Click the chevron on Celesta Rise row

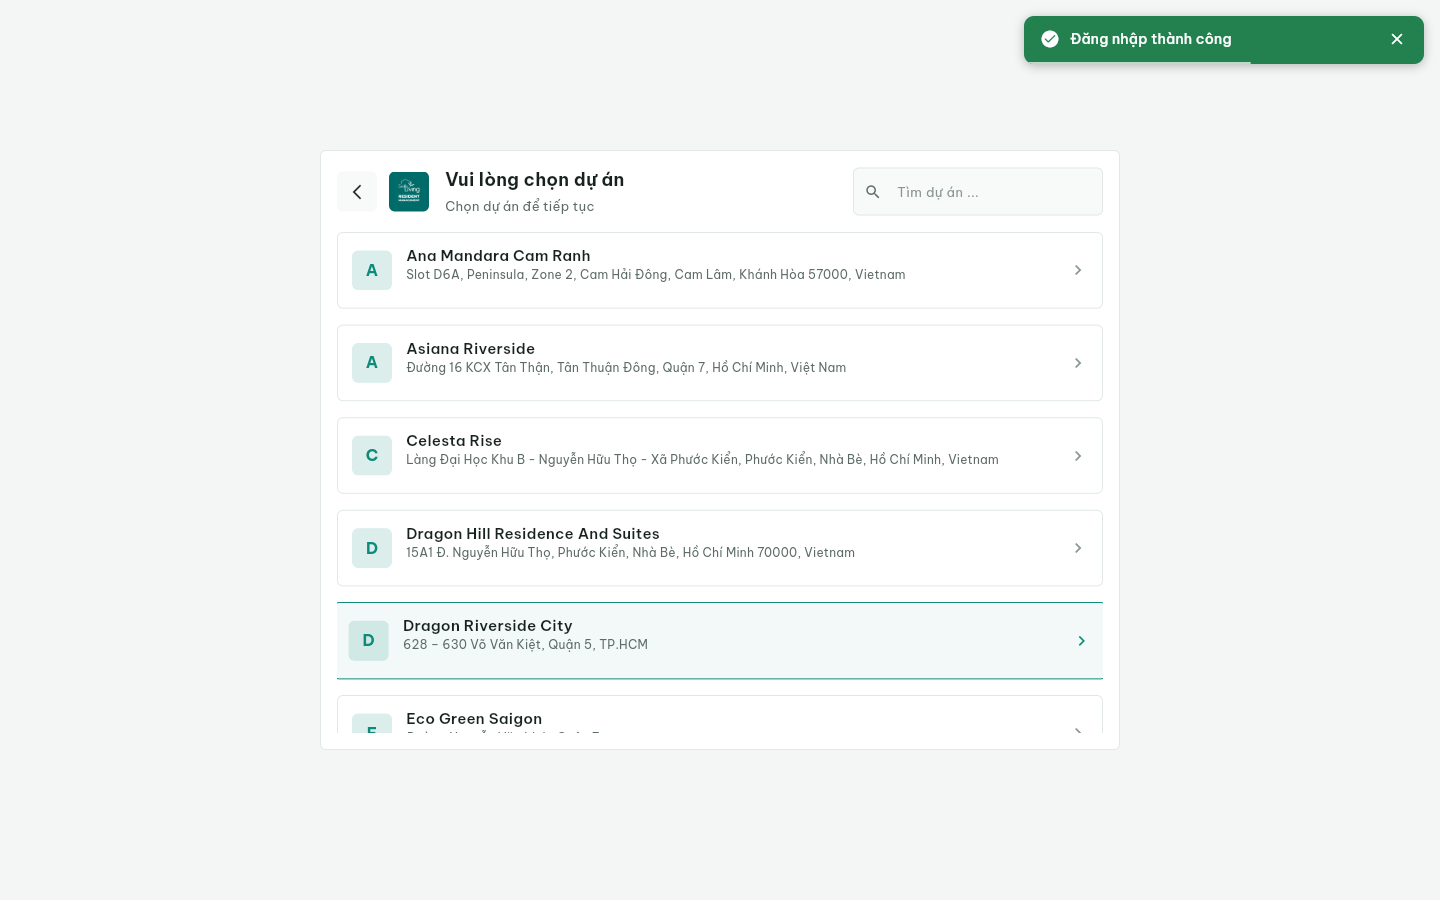(x=1078, y=456)
